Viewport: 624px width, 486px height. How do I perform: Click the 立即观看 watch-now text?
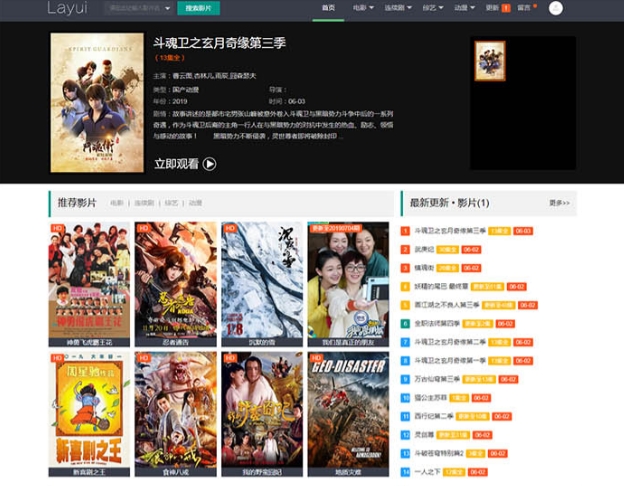[177, 164]
